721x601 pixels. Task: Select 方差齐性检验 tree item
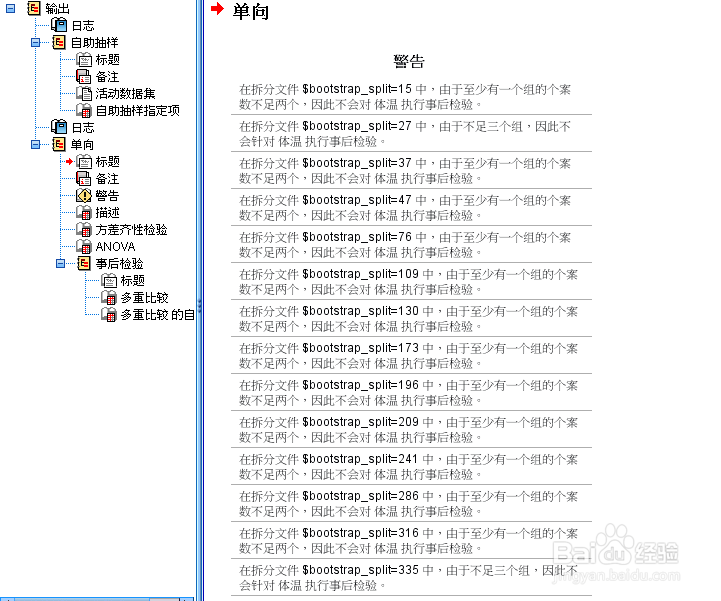[132, 230]
